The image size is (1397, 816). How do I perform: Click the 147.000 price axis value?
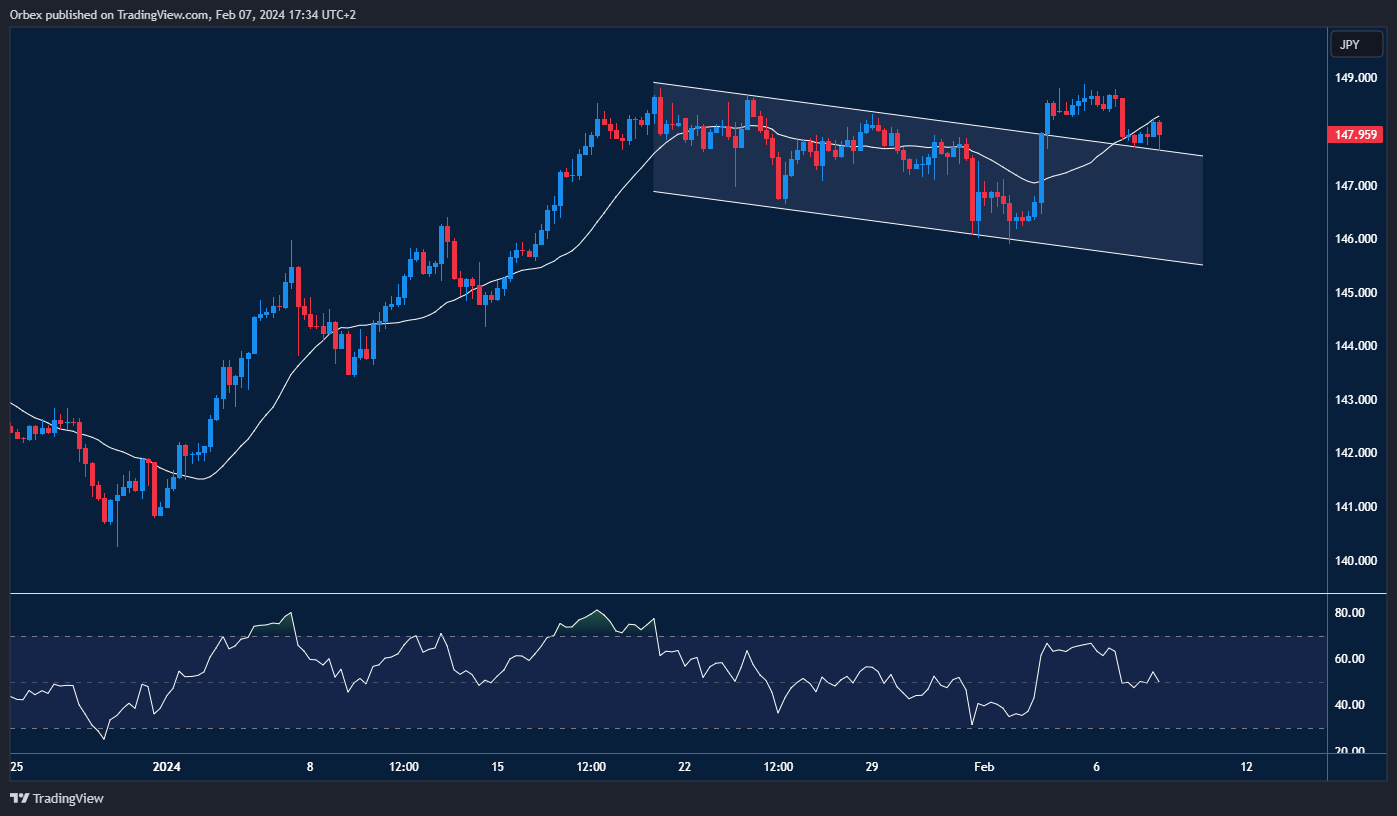pyautogui.click(x=1357, y=184)
